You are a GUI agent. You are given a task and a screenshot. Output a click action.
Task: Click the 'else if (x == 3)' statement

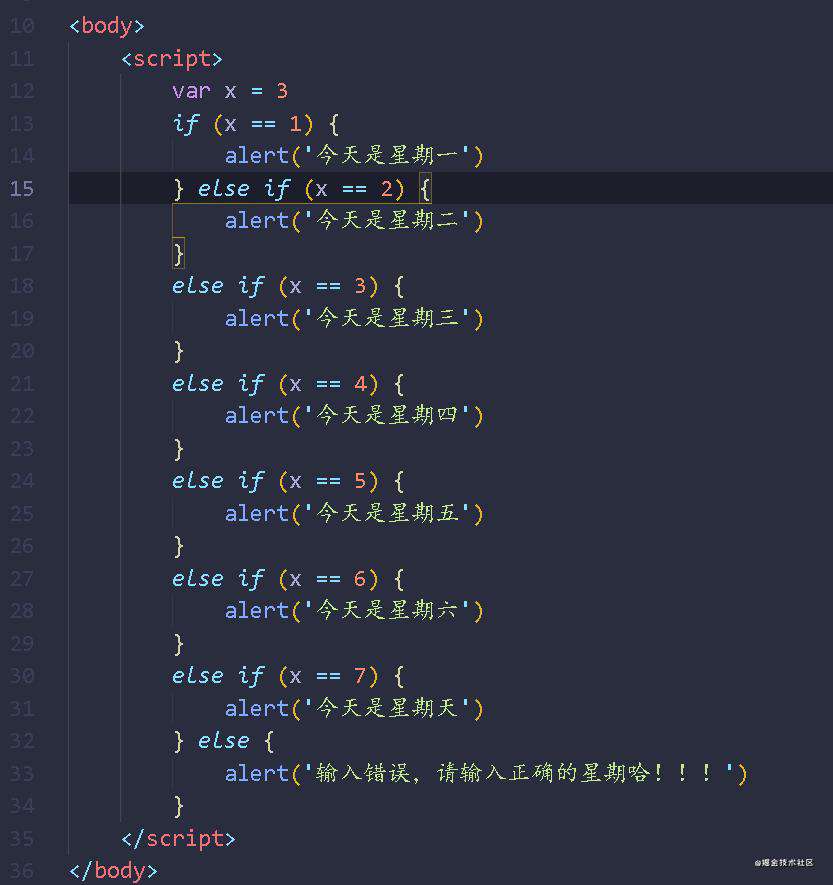(288, 286)
